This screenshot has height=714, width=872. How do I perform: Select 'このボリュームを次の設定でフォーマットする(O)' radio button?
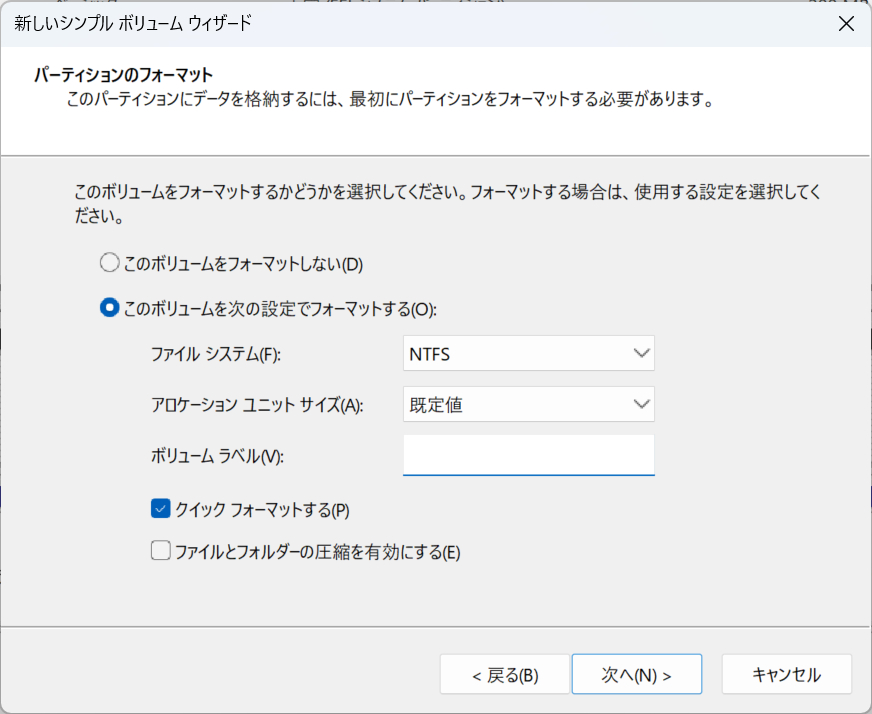click(x=110, y=308)
